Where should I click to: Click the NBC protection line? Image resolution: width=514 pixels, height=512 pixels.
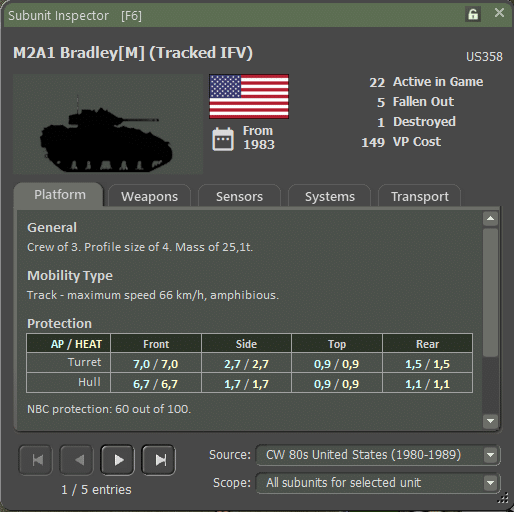109,409
